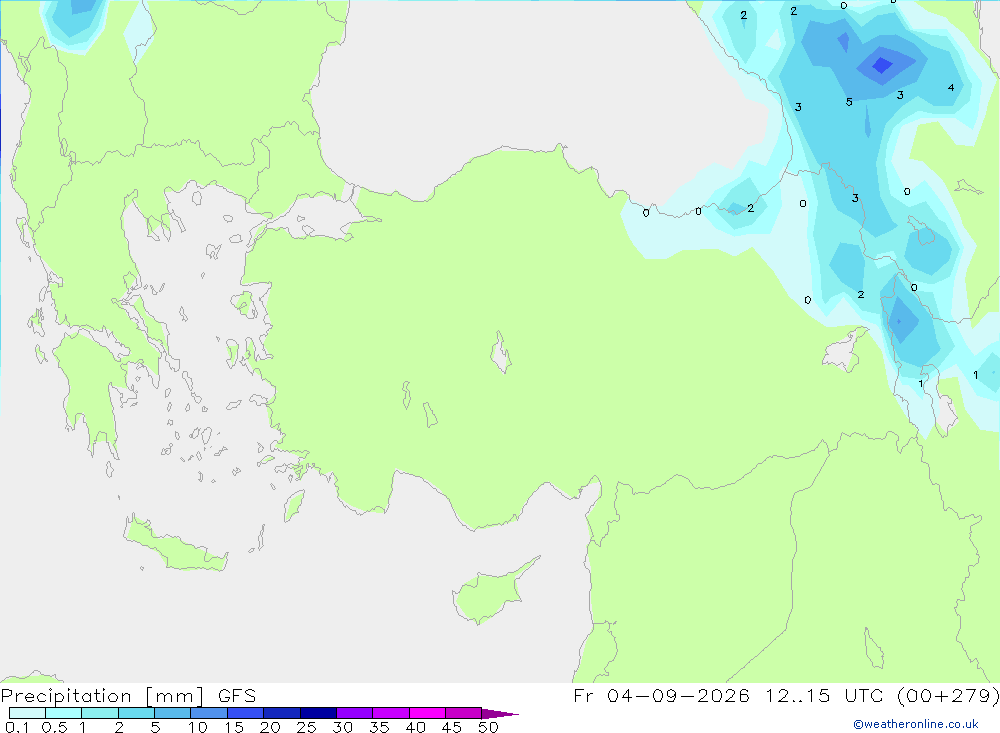
Task: Select the 45–50 mm legend swatch
Action: tap(464, 713)
